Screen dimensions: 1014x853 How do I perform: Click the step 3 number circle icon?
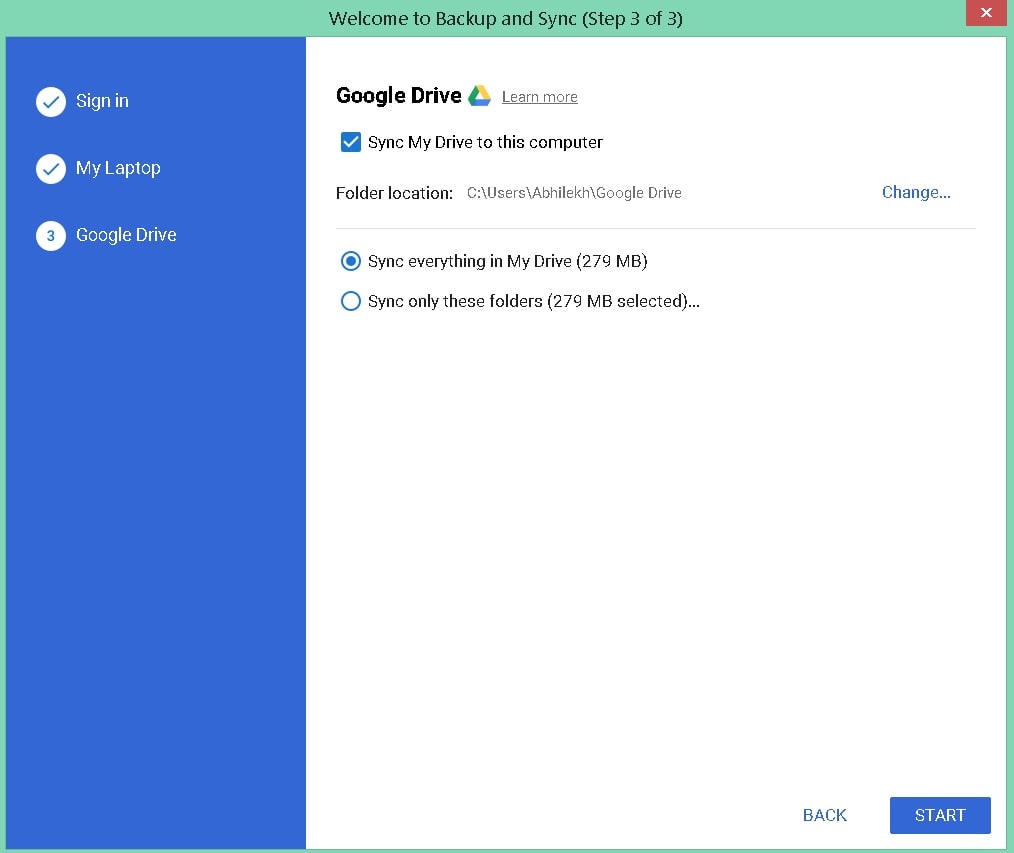coord(51,236)
